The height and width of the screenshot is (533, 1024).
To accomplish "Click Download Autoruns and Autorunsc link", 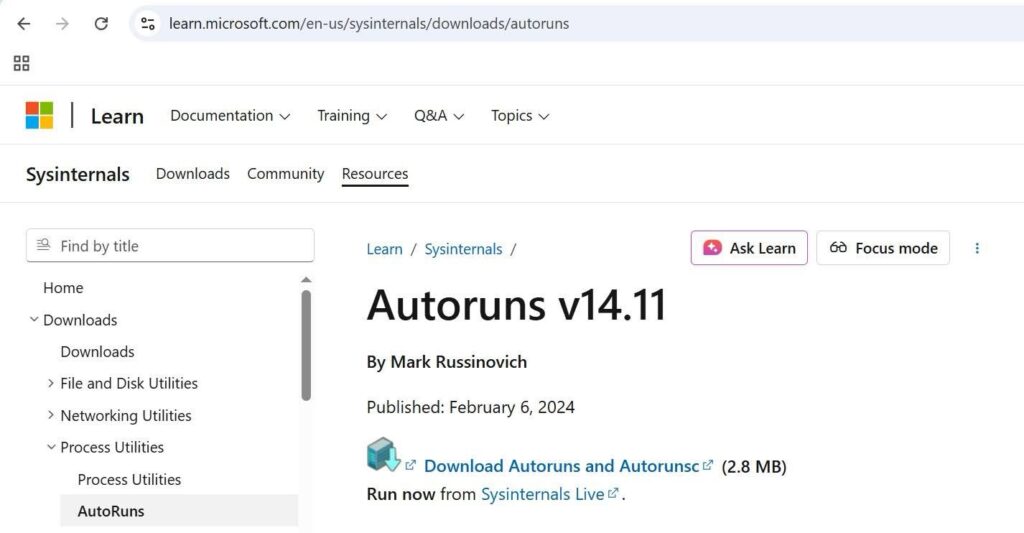I will tap(561, 466).
